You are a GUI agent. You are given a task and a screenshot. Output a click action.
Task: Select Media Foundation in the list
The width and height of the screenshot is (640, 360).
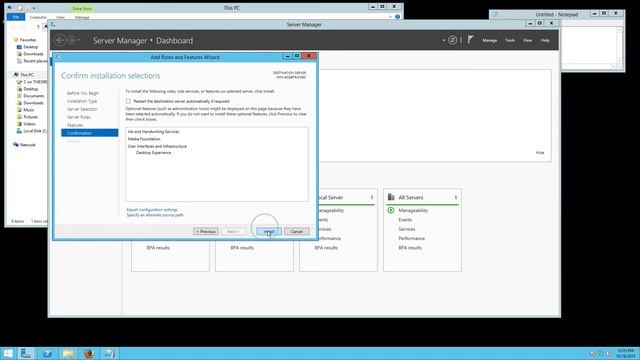(144, 139)
